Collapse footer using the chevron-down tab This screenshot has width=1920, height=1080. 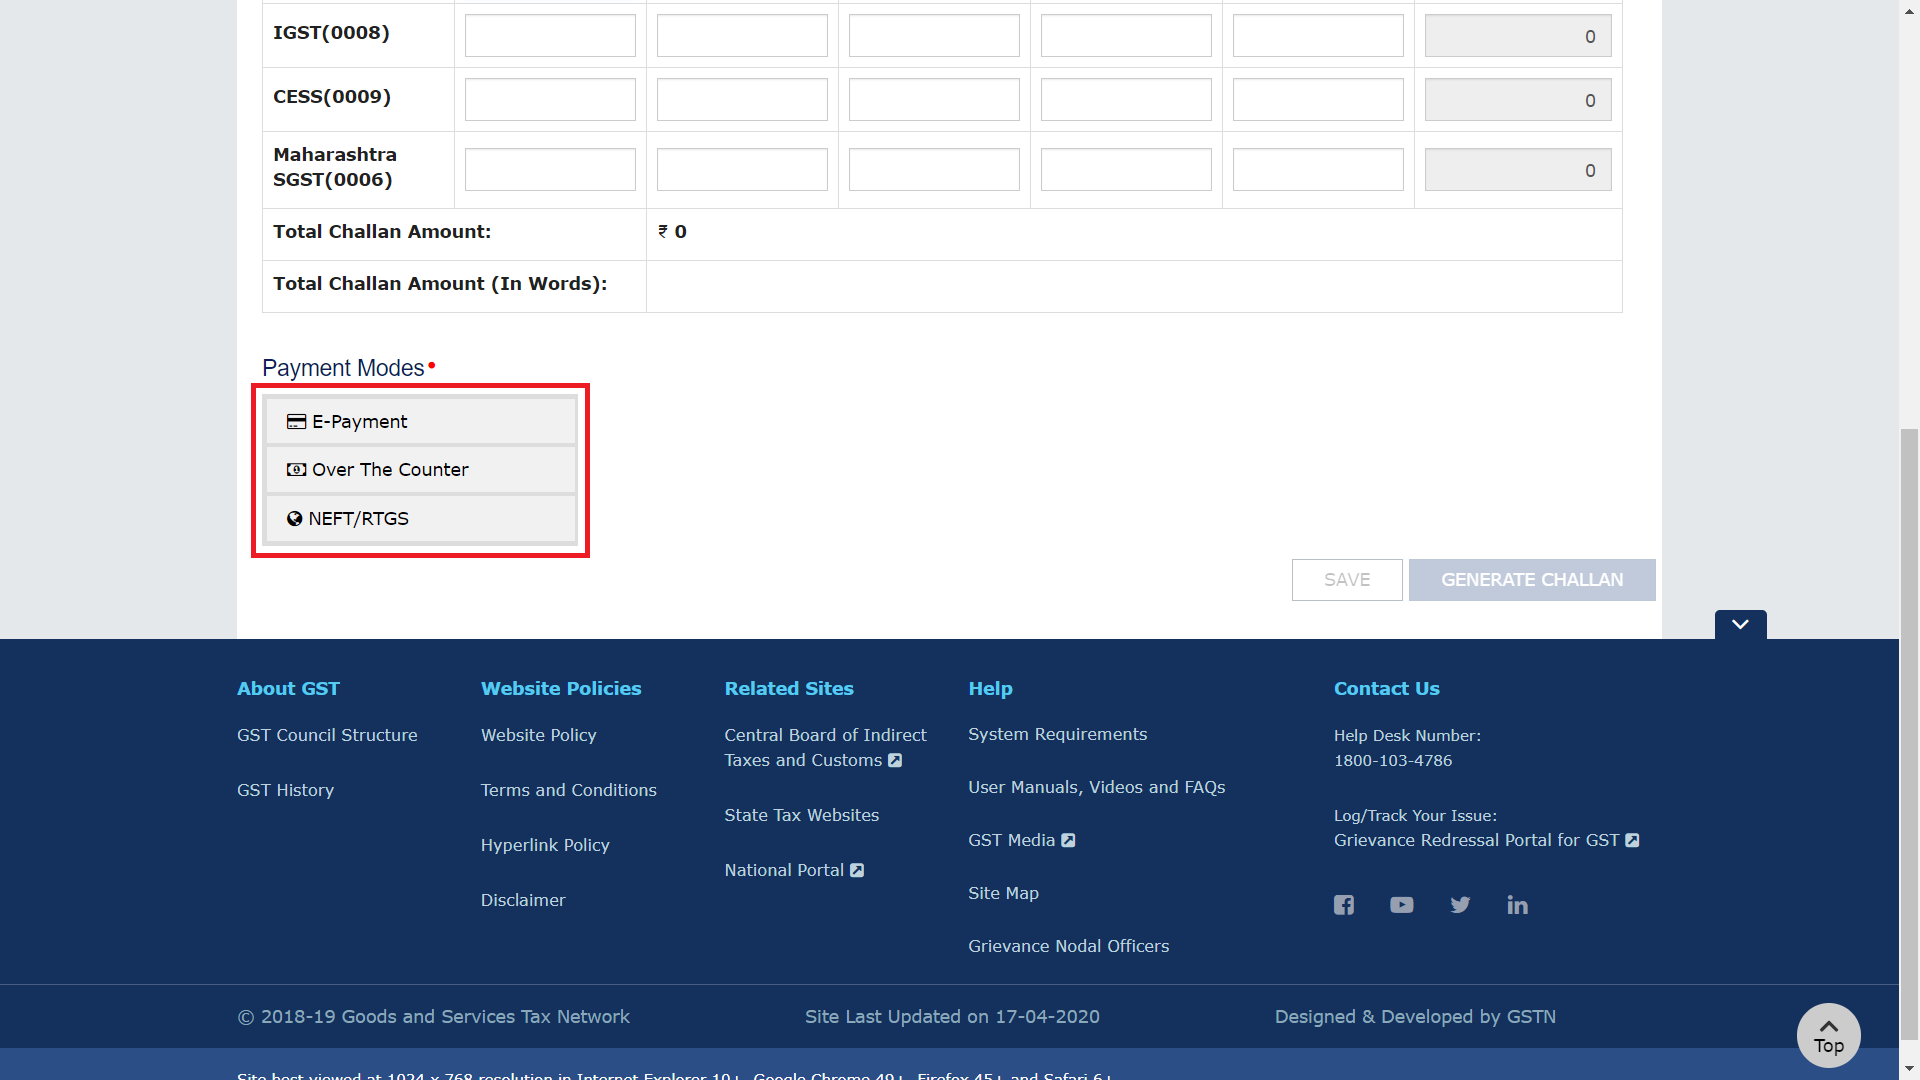1740,624
